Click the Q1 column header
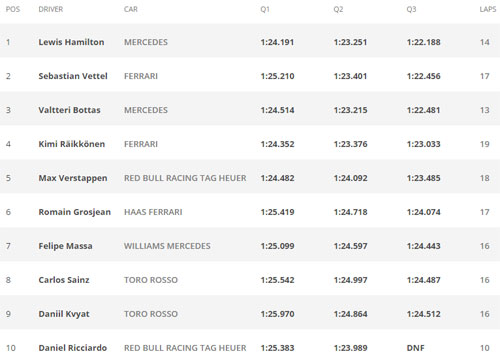The height and width of the screenshot is (360, 500). 265,9
